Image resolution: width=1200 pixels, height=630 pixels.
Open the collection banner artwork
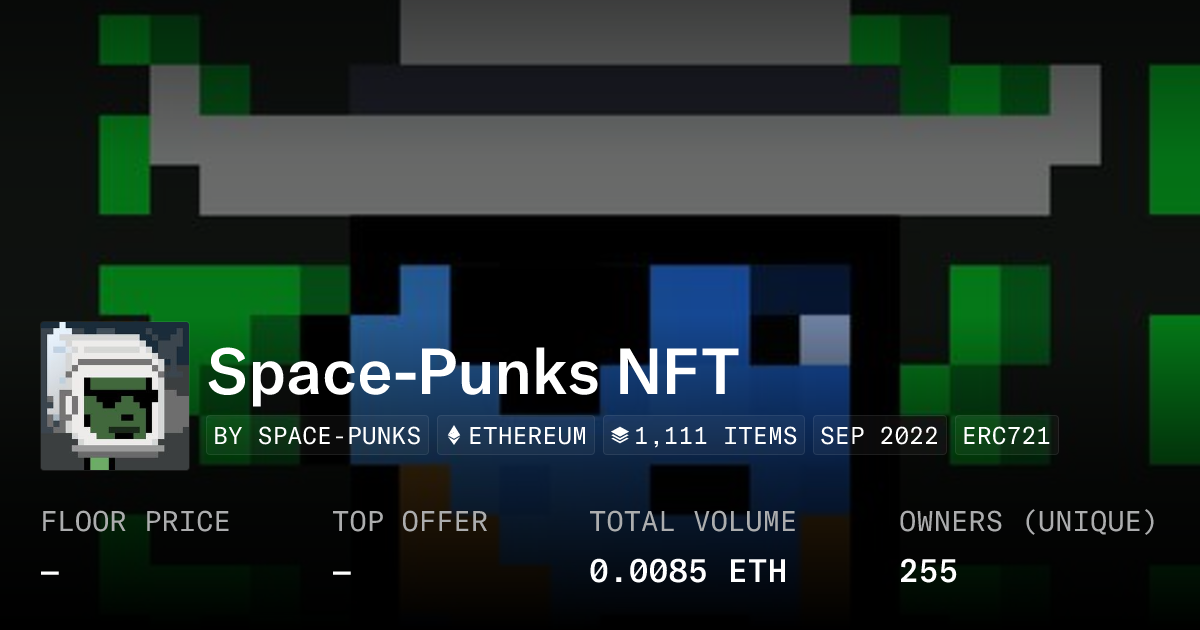pyautogui.click(x=600, y=150)
